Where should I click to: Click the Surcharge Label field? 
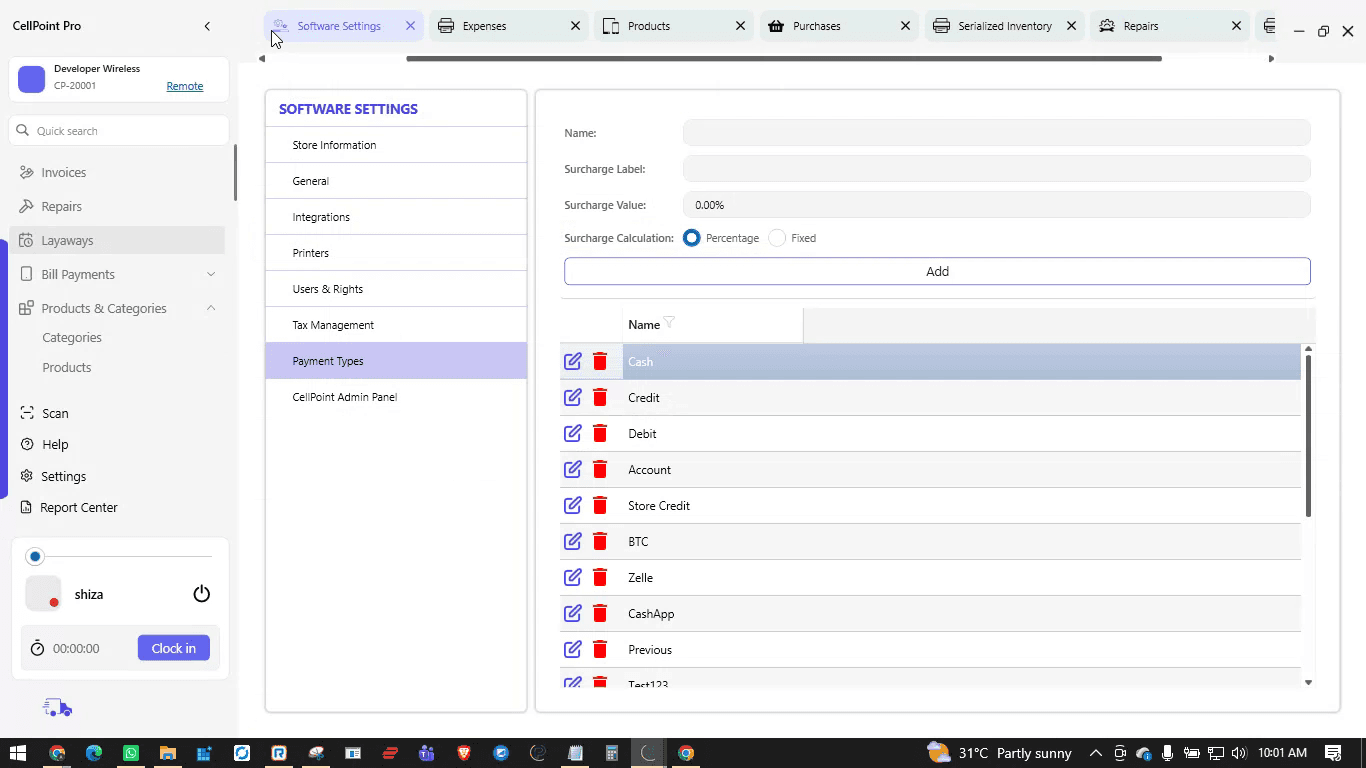pos(996,169)
